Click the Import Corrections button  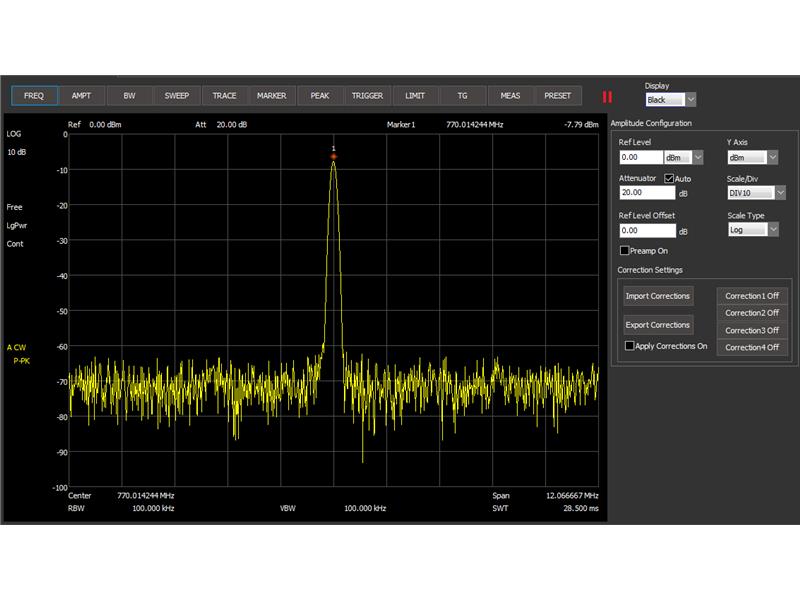point(657,296)
